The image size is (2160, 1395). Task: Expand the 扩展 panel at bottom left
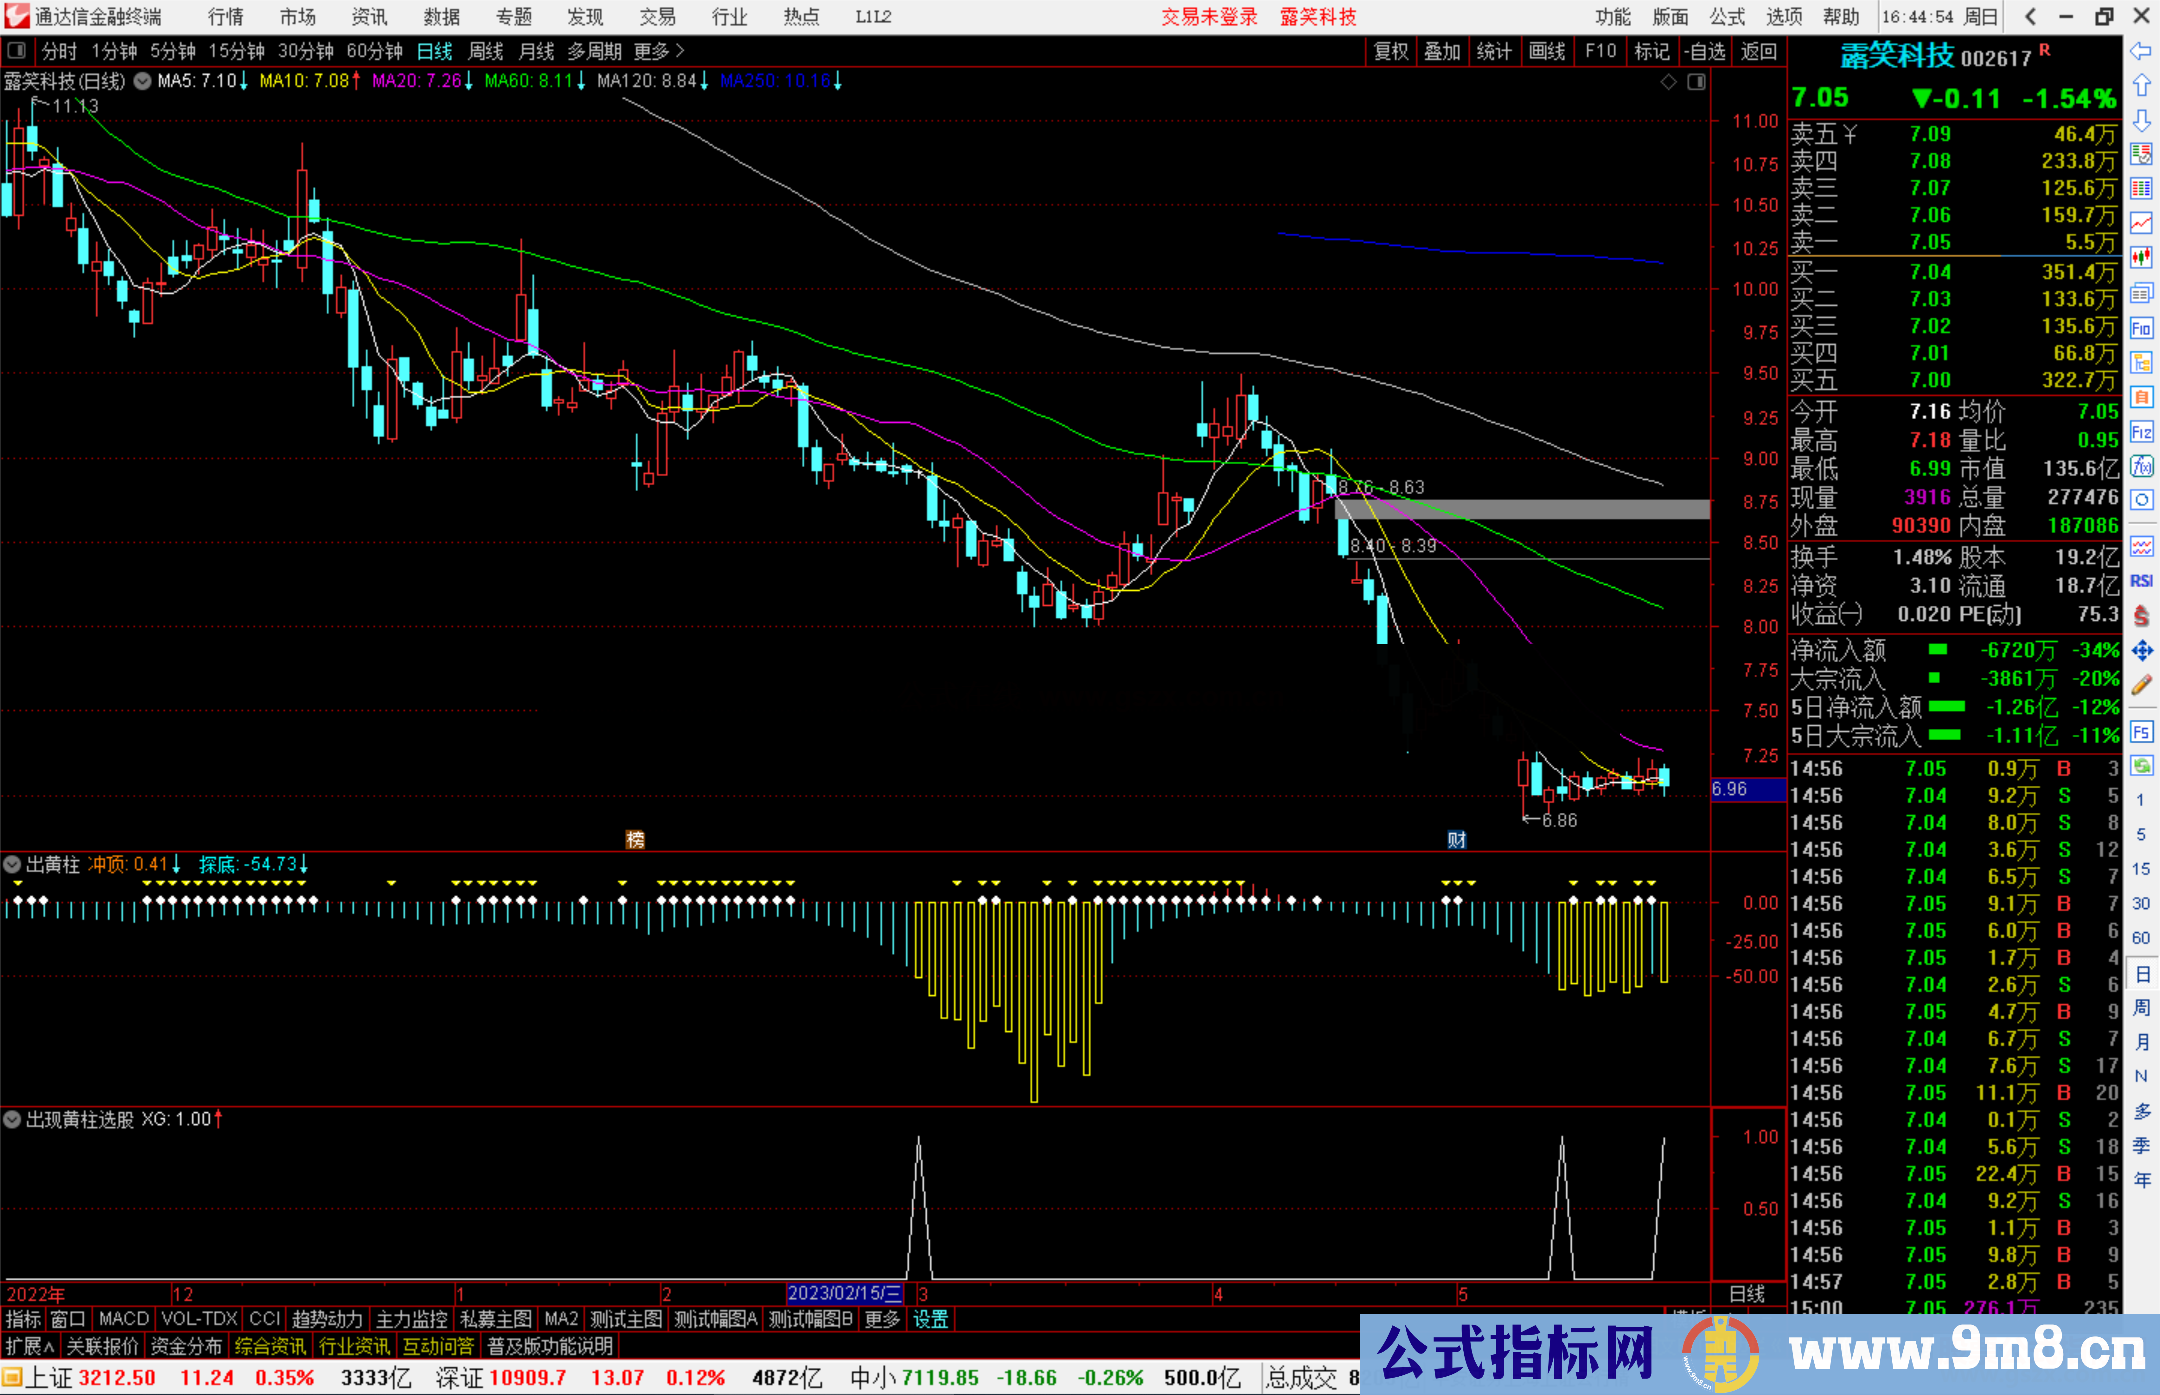tap(30, 1346)
